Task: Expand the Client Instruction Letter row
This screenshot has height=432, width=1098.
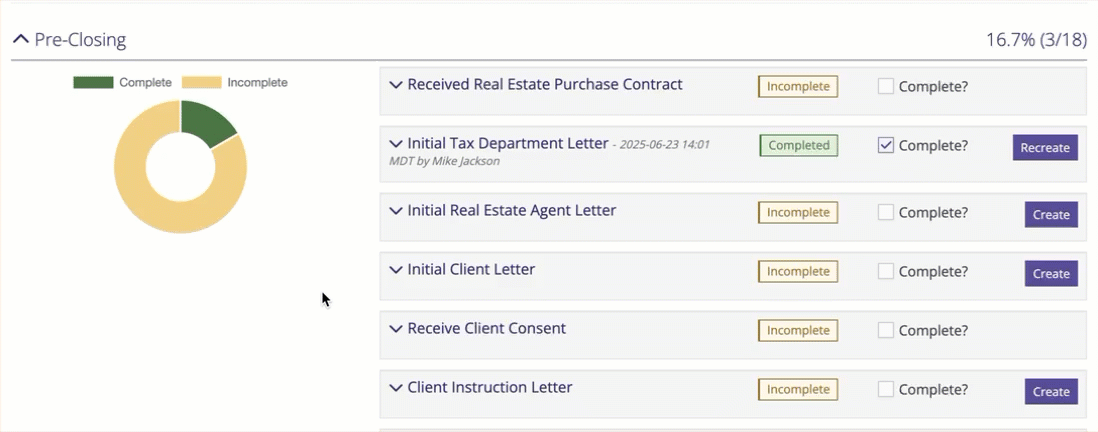Action: (395, 388)
